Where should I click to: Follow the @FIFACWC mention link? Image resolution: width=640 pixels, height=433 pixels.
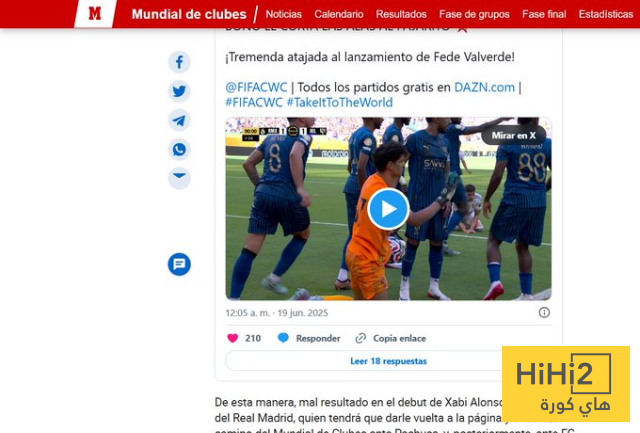[x=256, y=87]
